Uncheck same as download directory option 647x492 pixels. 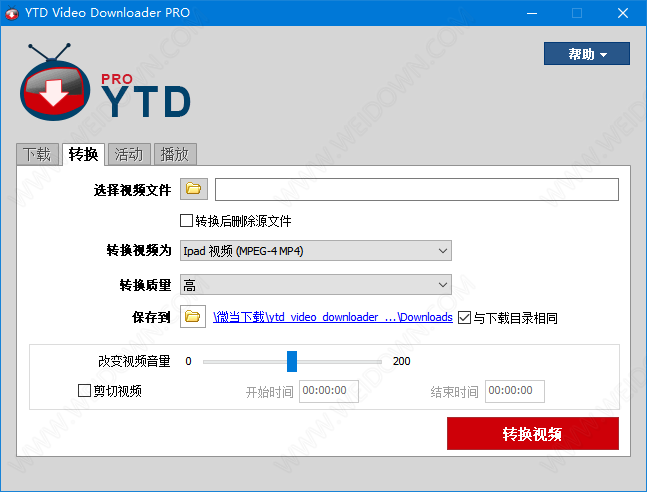(463, 318)
